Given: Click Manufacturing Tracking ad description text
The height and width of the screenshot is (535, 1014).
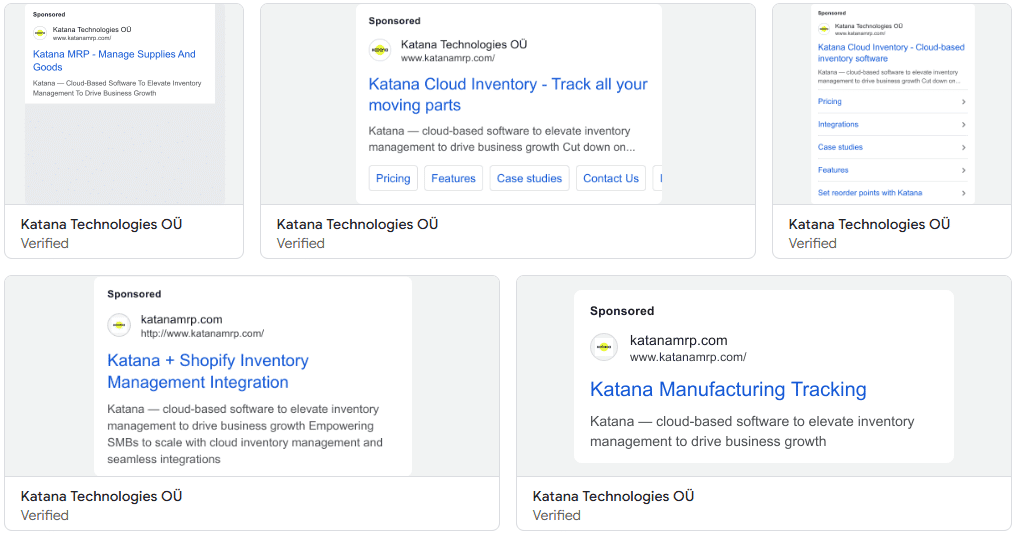Looking at the screenshot, I should 752,431.
